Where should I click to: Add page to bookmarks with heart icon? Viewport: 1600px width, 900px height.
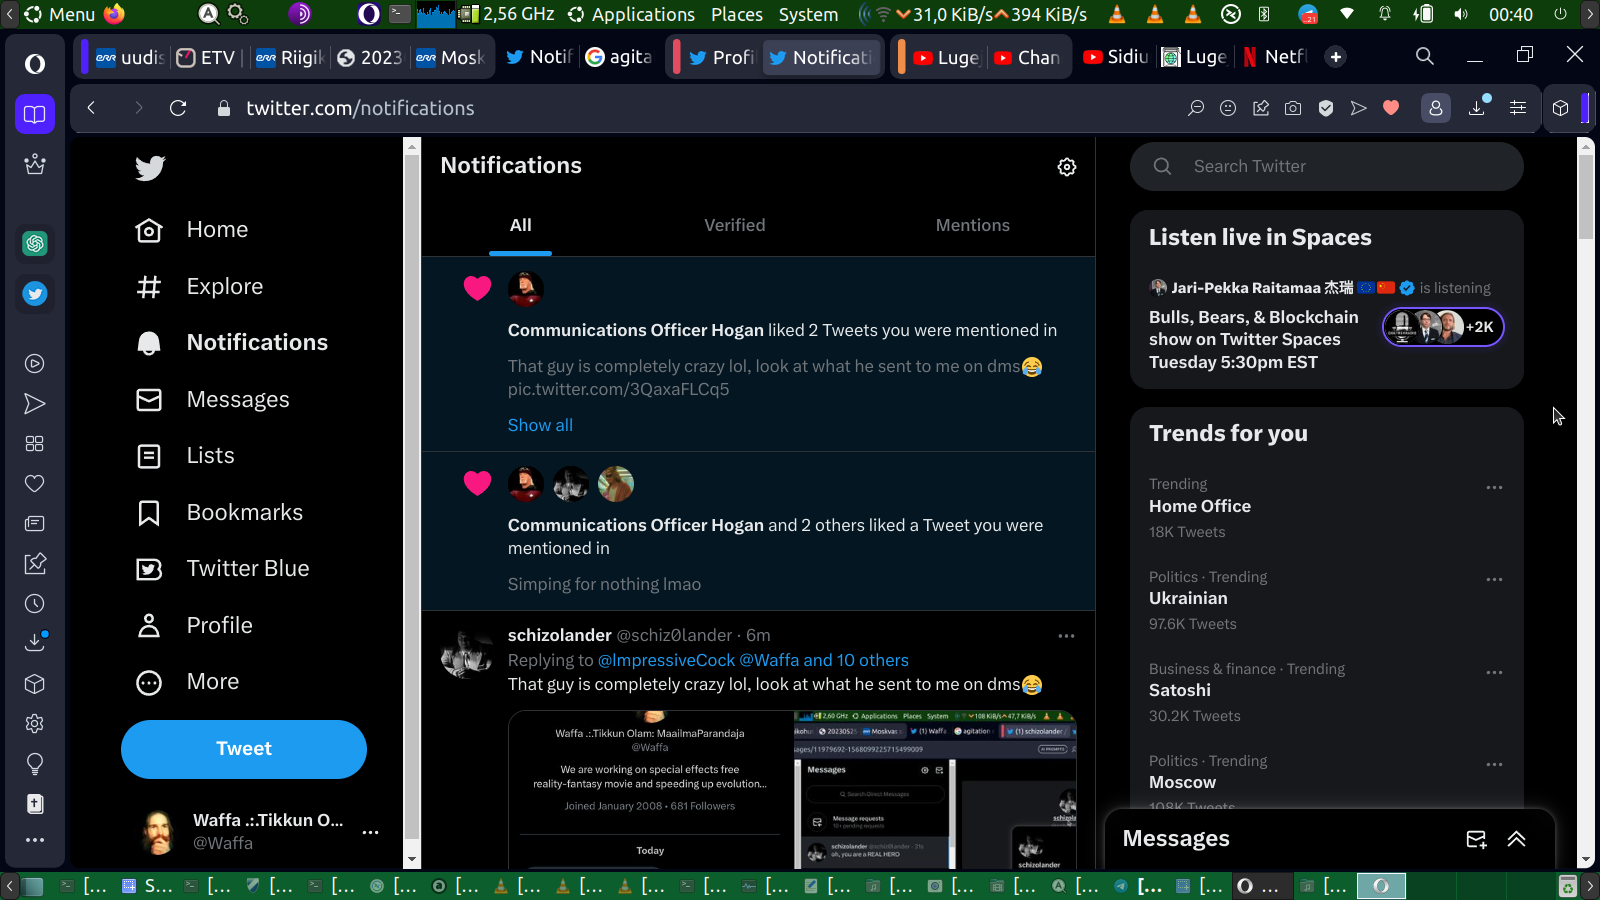[1391, 108]
